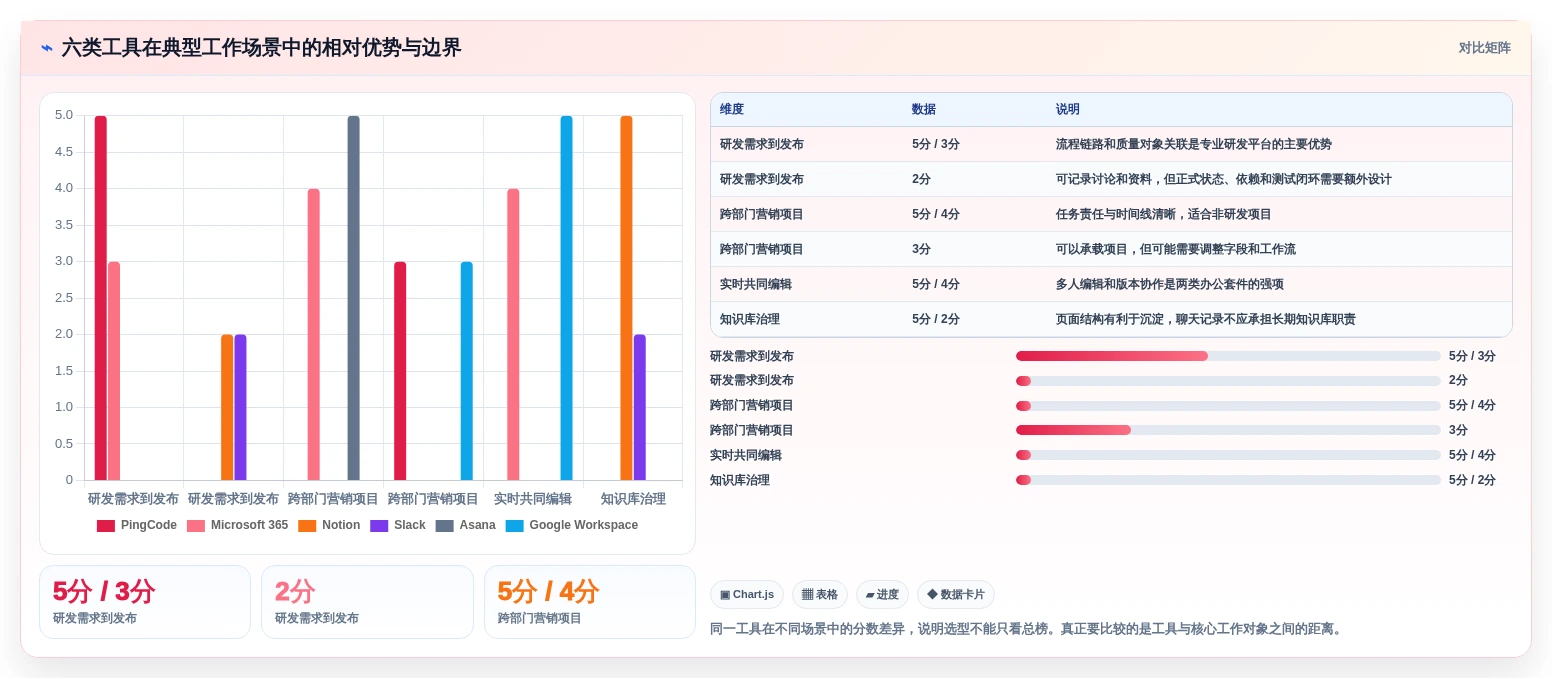The image size is (1552, 678).
Task: Toggle the Slack legend entry
Action: point(398,526)
